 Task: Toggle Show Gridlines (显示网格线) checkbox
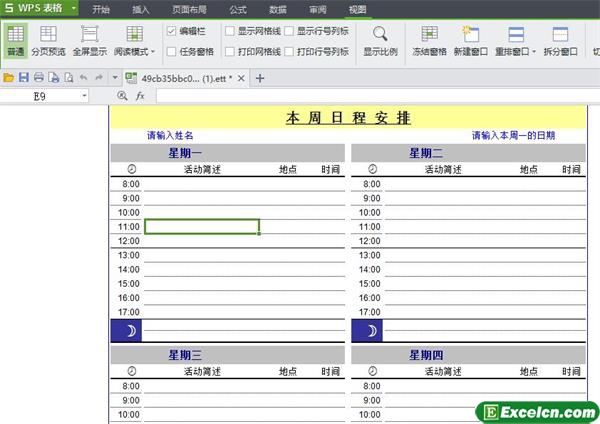point(230,32)
